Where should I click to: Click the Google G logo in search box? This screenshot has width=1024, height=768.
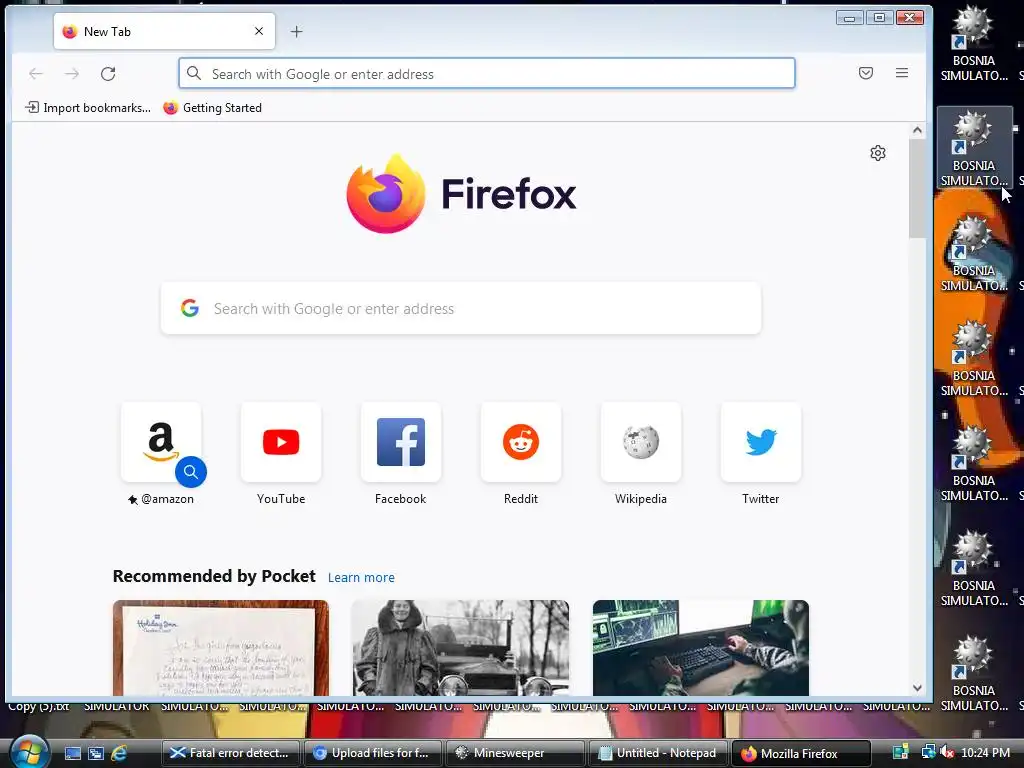(190, 308)
